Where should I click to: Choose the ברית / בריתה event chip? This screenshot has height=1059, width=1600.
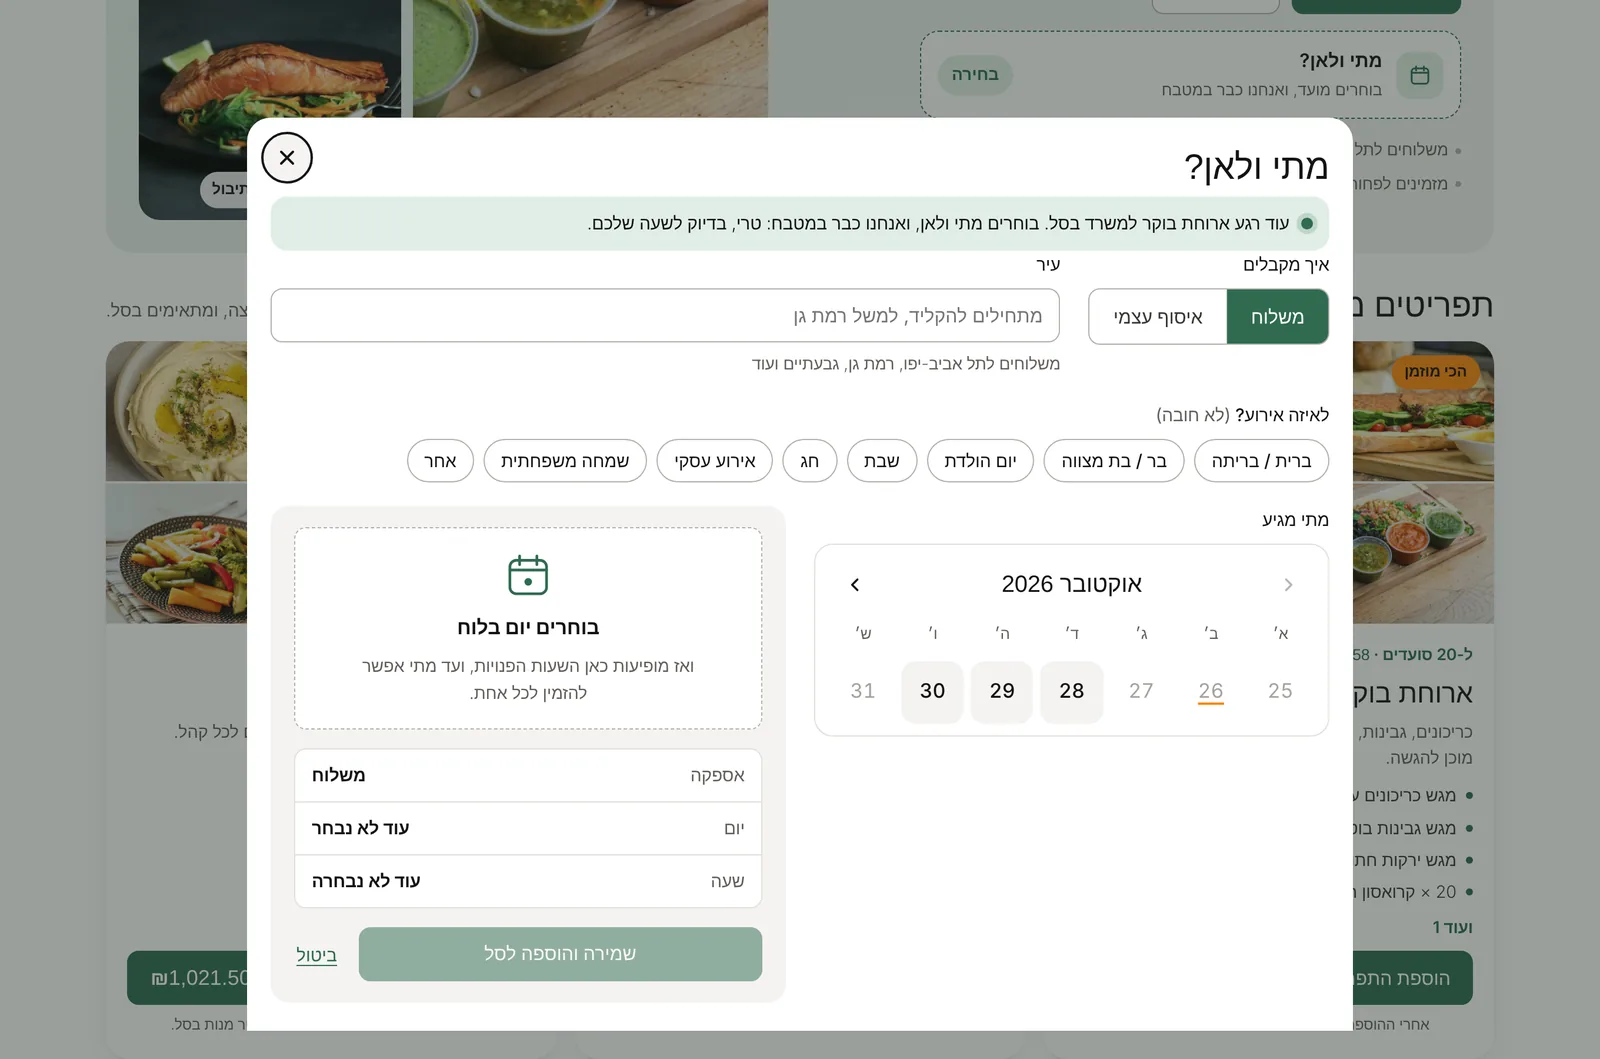1261,461
